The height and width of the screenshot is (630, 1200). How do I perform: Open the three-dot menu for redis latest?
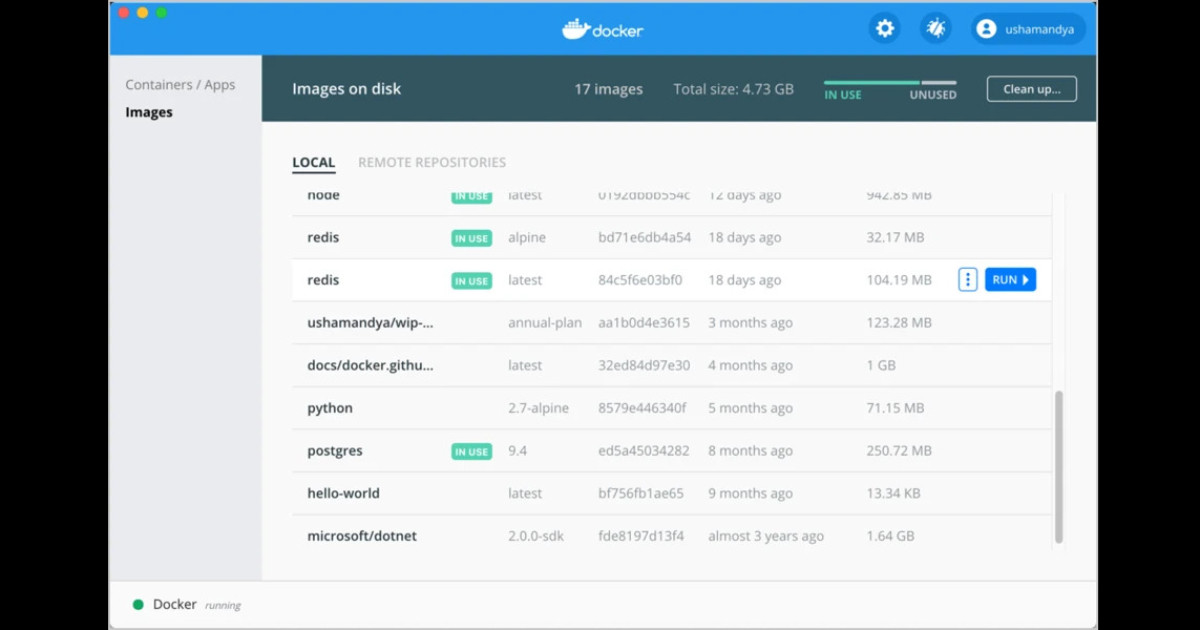point(967,280)
